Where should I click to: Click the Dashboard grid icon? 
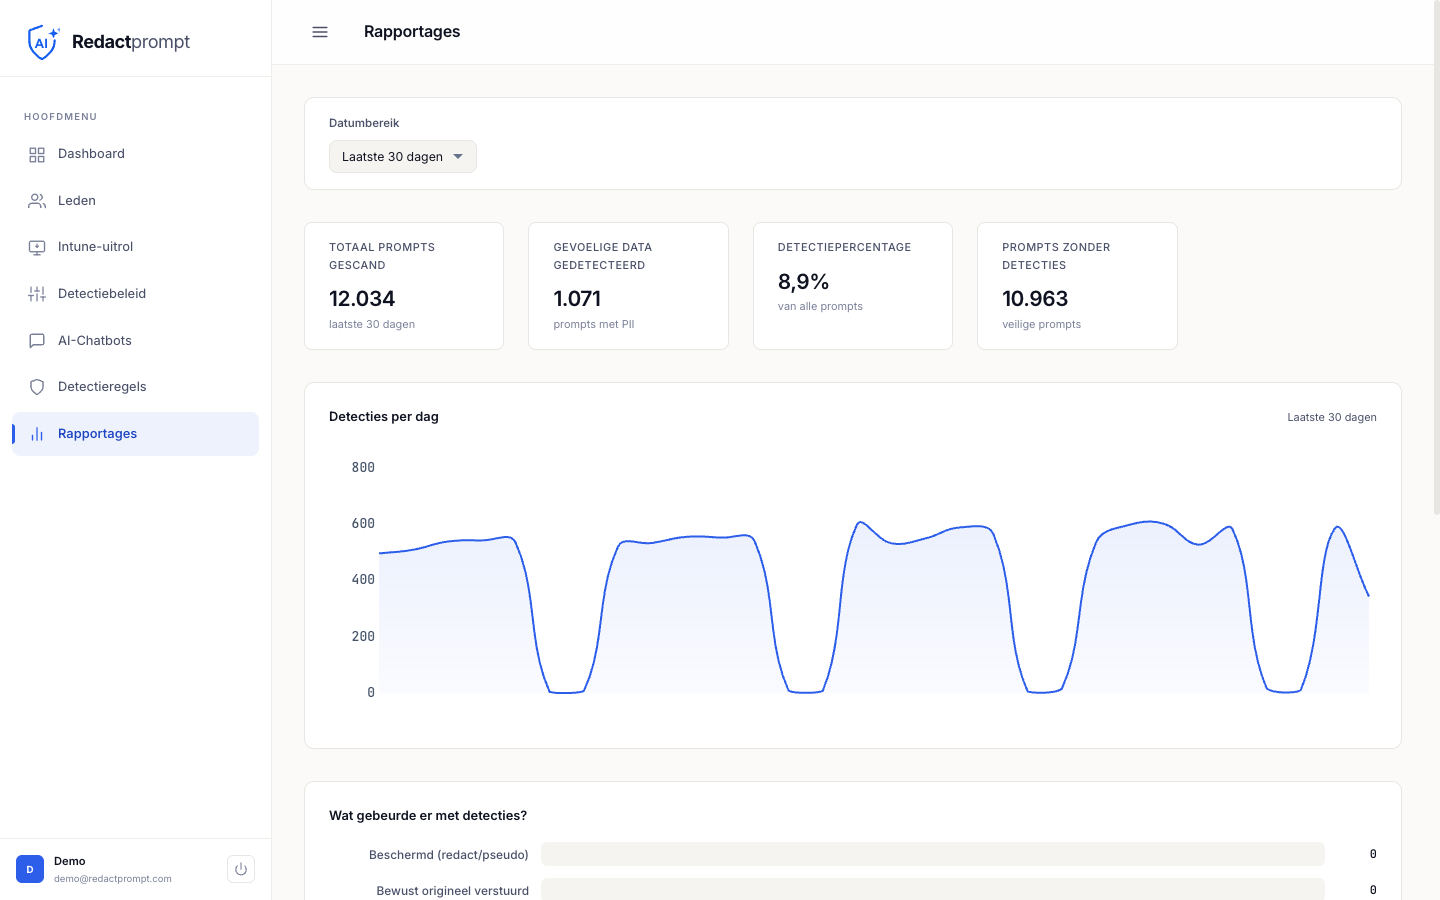pos(37,155)
